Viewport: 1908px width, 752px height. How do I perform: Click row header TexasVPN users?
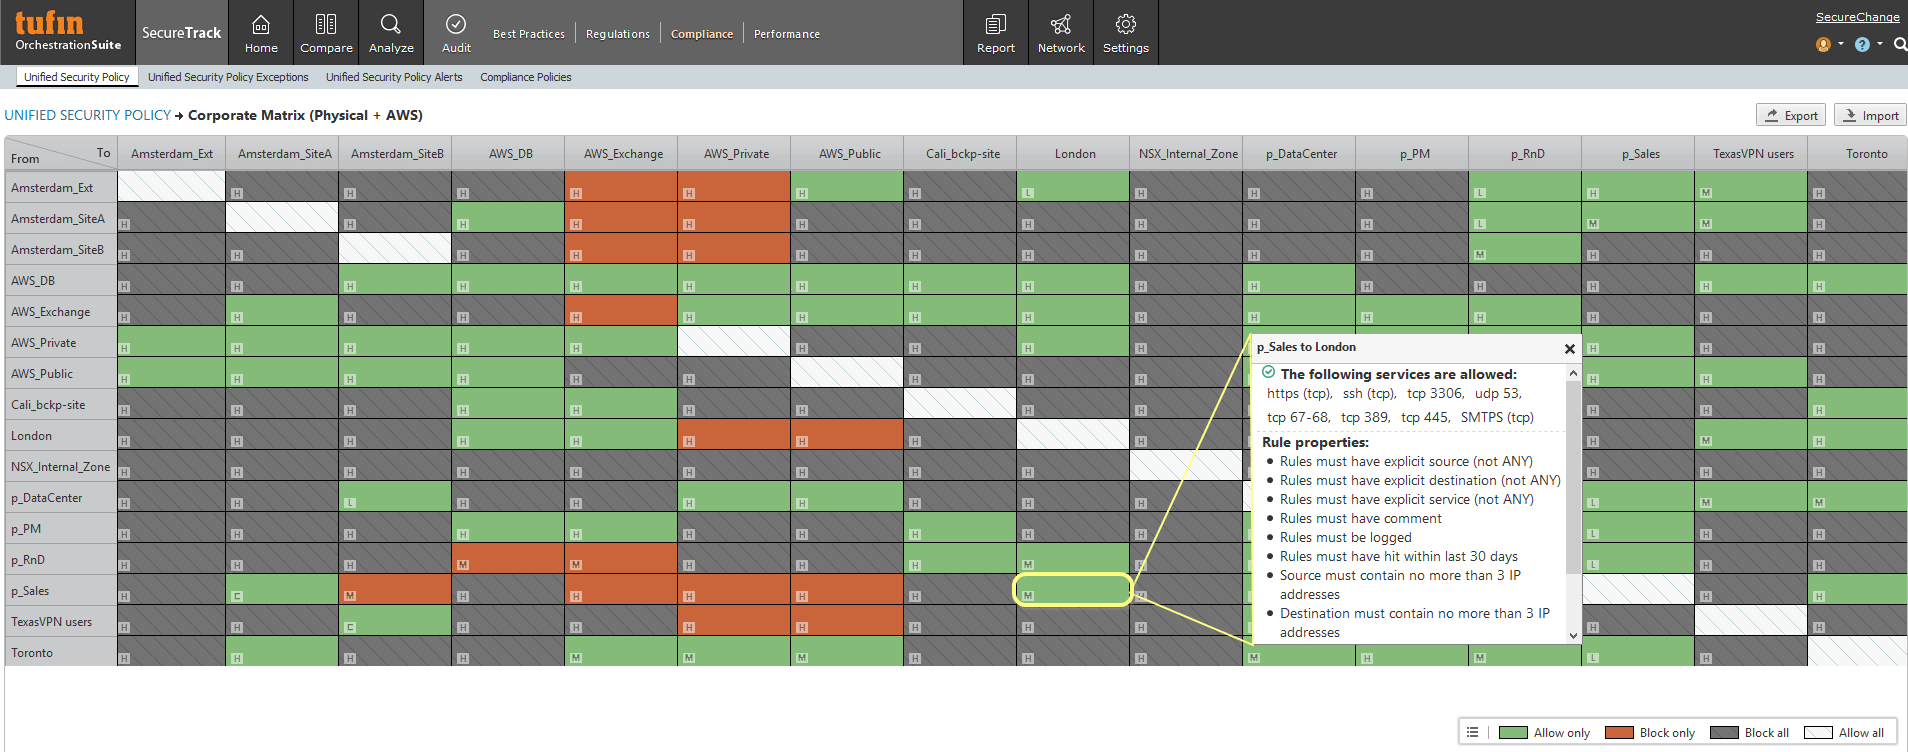[x=61, y=622]
